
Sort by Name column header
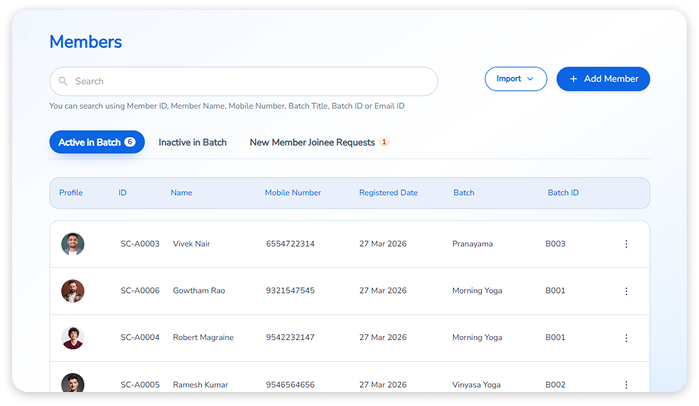pos(181,193)
